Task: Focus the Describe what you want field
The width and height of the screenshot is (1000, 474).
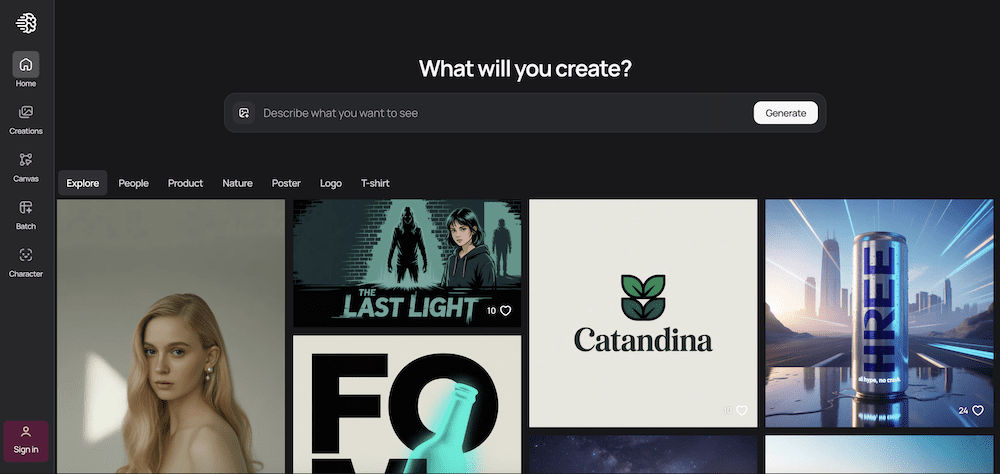Action: pos(504,113)
